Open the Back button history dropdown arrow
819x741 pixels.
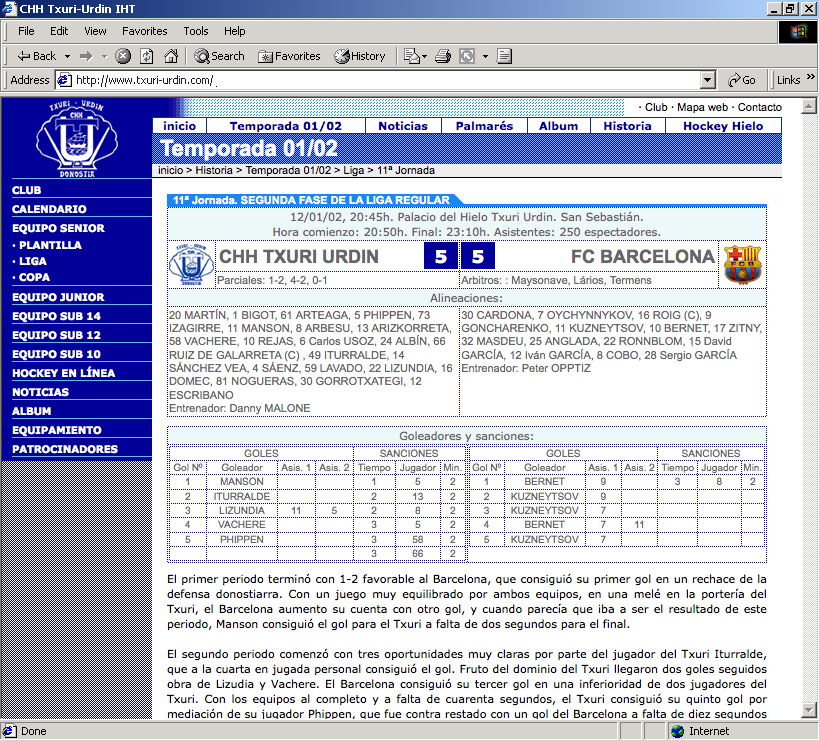point(67,56)
